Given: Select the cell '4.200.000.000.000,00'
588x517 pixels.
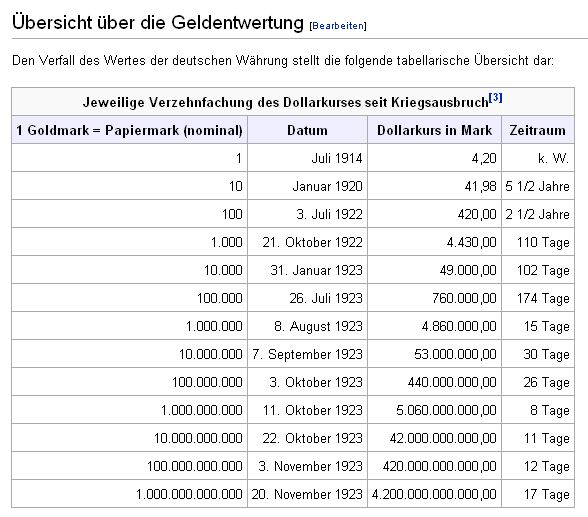Looking at the screenshot, I should pyautogui.click(x=434, y=494).
